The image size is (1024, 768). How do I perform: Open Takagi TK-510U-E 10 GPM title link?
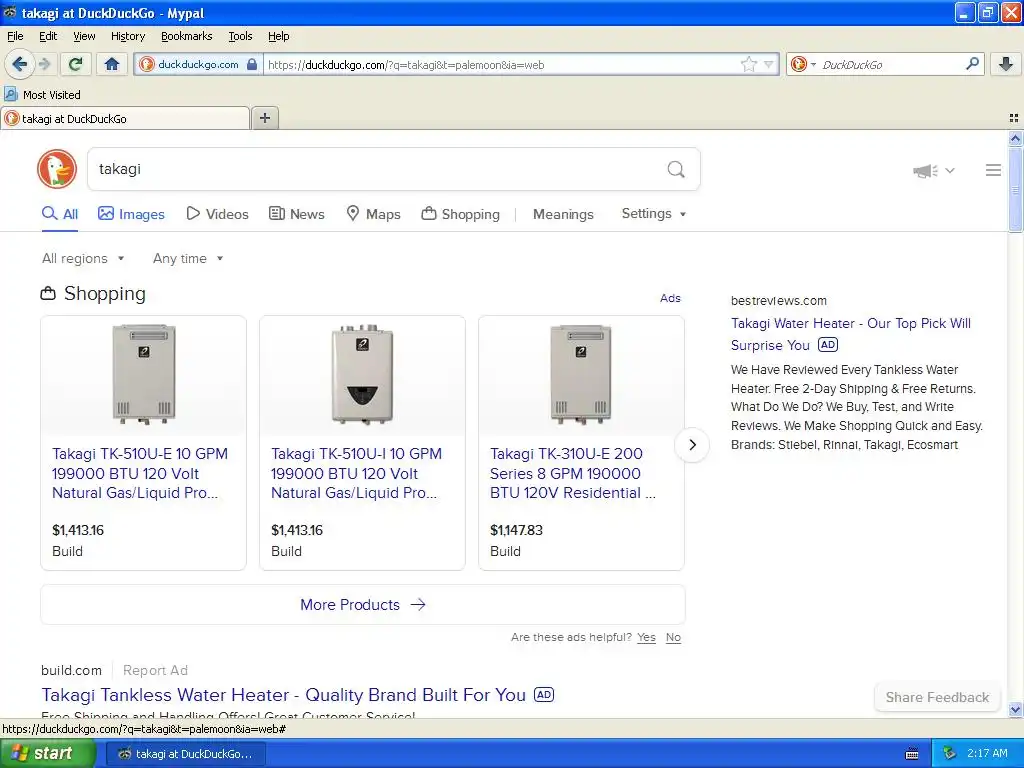(x=140, y=473)
